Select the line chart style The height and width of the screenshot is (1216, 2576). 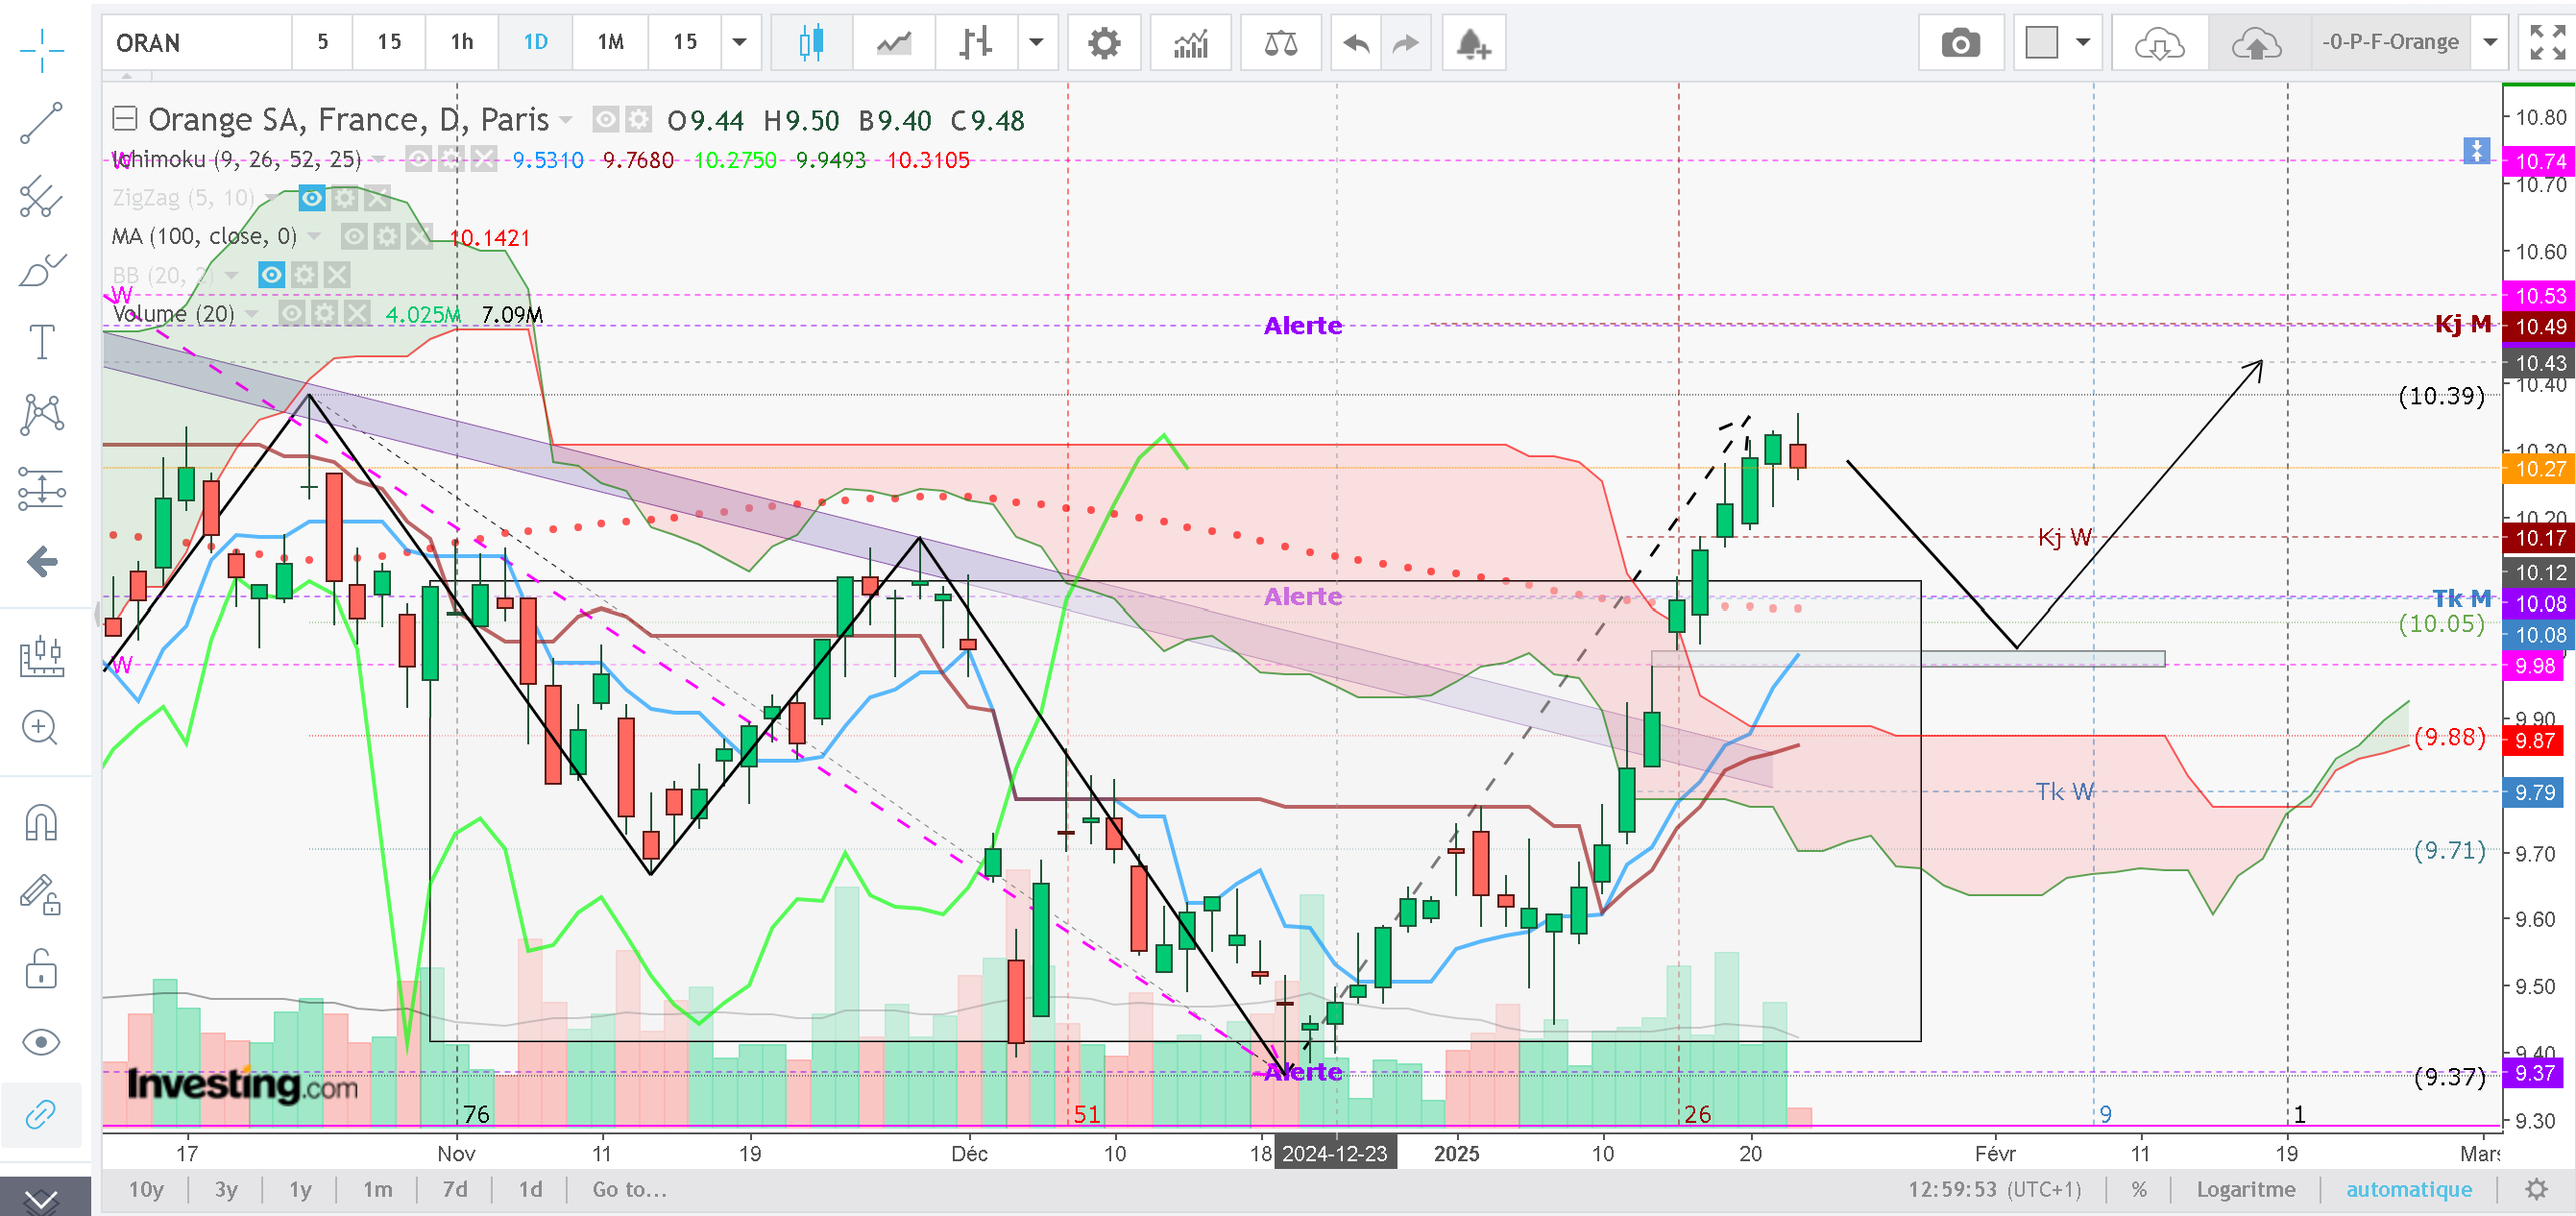pos(893,42)
